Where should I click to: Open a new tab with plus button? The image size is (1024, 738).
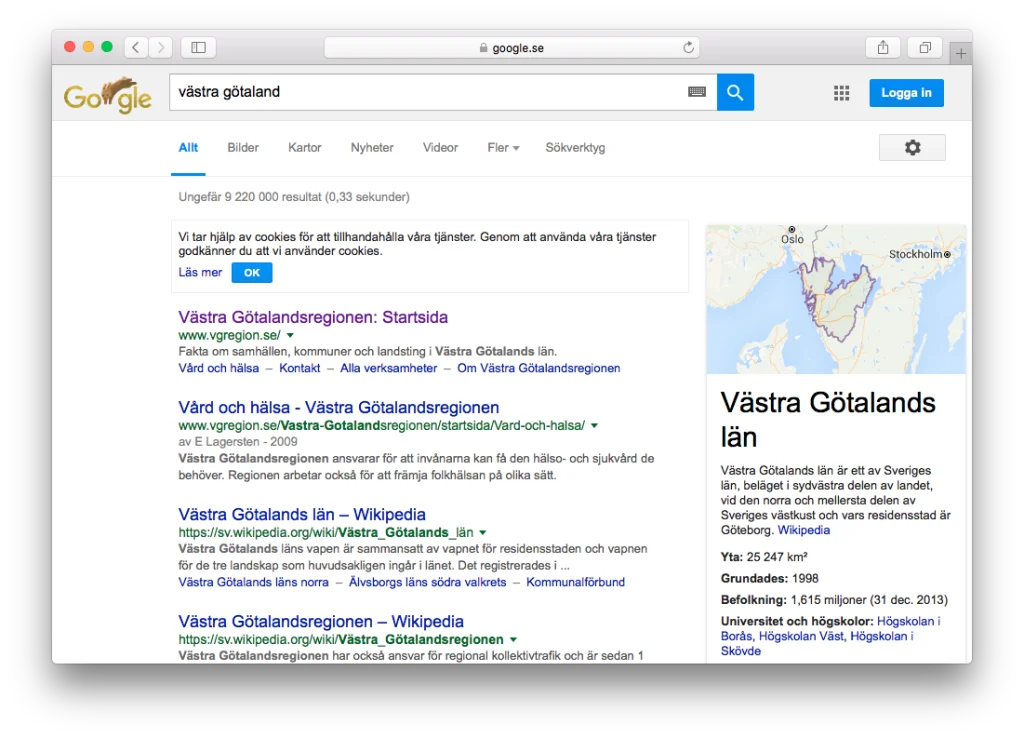click(x=960, y=54)
